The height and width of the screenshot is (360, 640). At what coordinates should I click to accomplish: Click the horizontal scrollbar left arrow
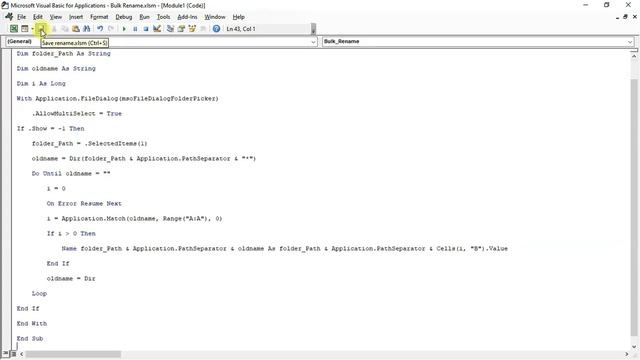coord(22,354)
